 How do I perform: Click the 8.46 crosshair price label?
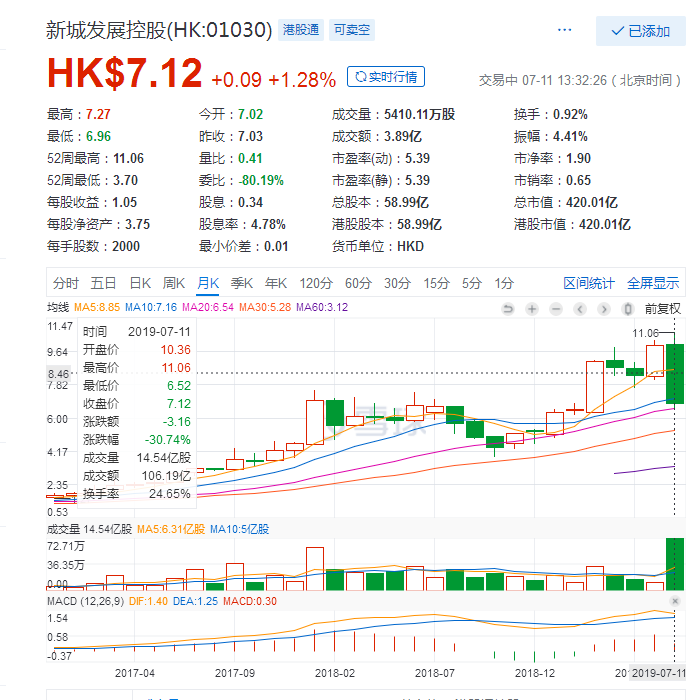click(x=58, y=374)
